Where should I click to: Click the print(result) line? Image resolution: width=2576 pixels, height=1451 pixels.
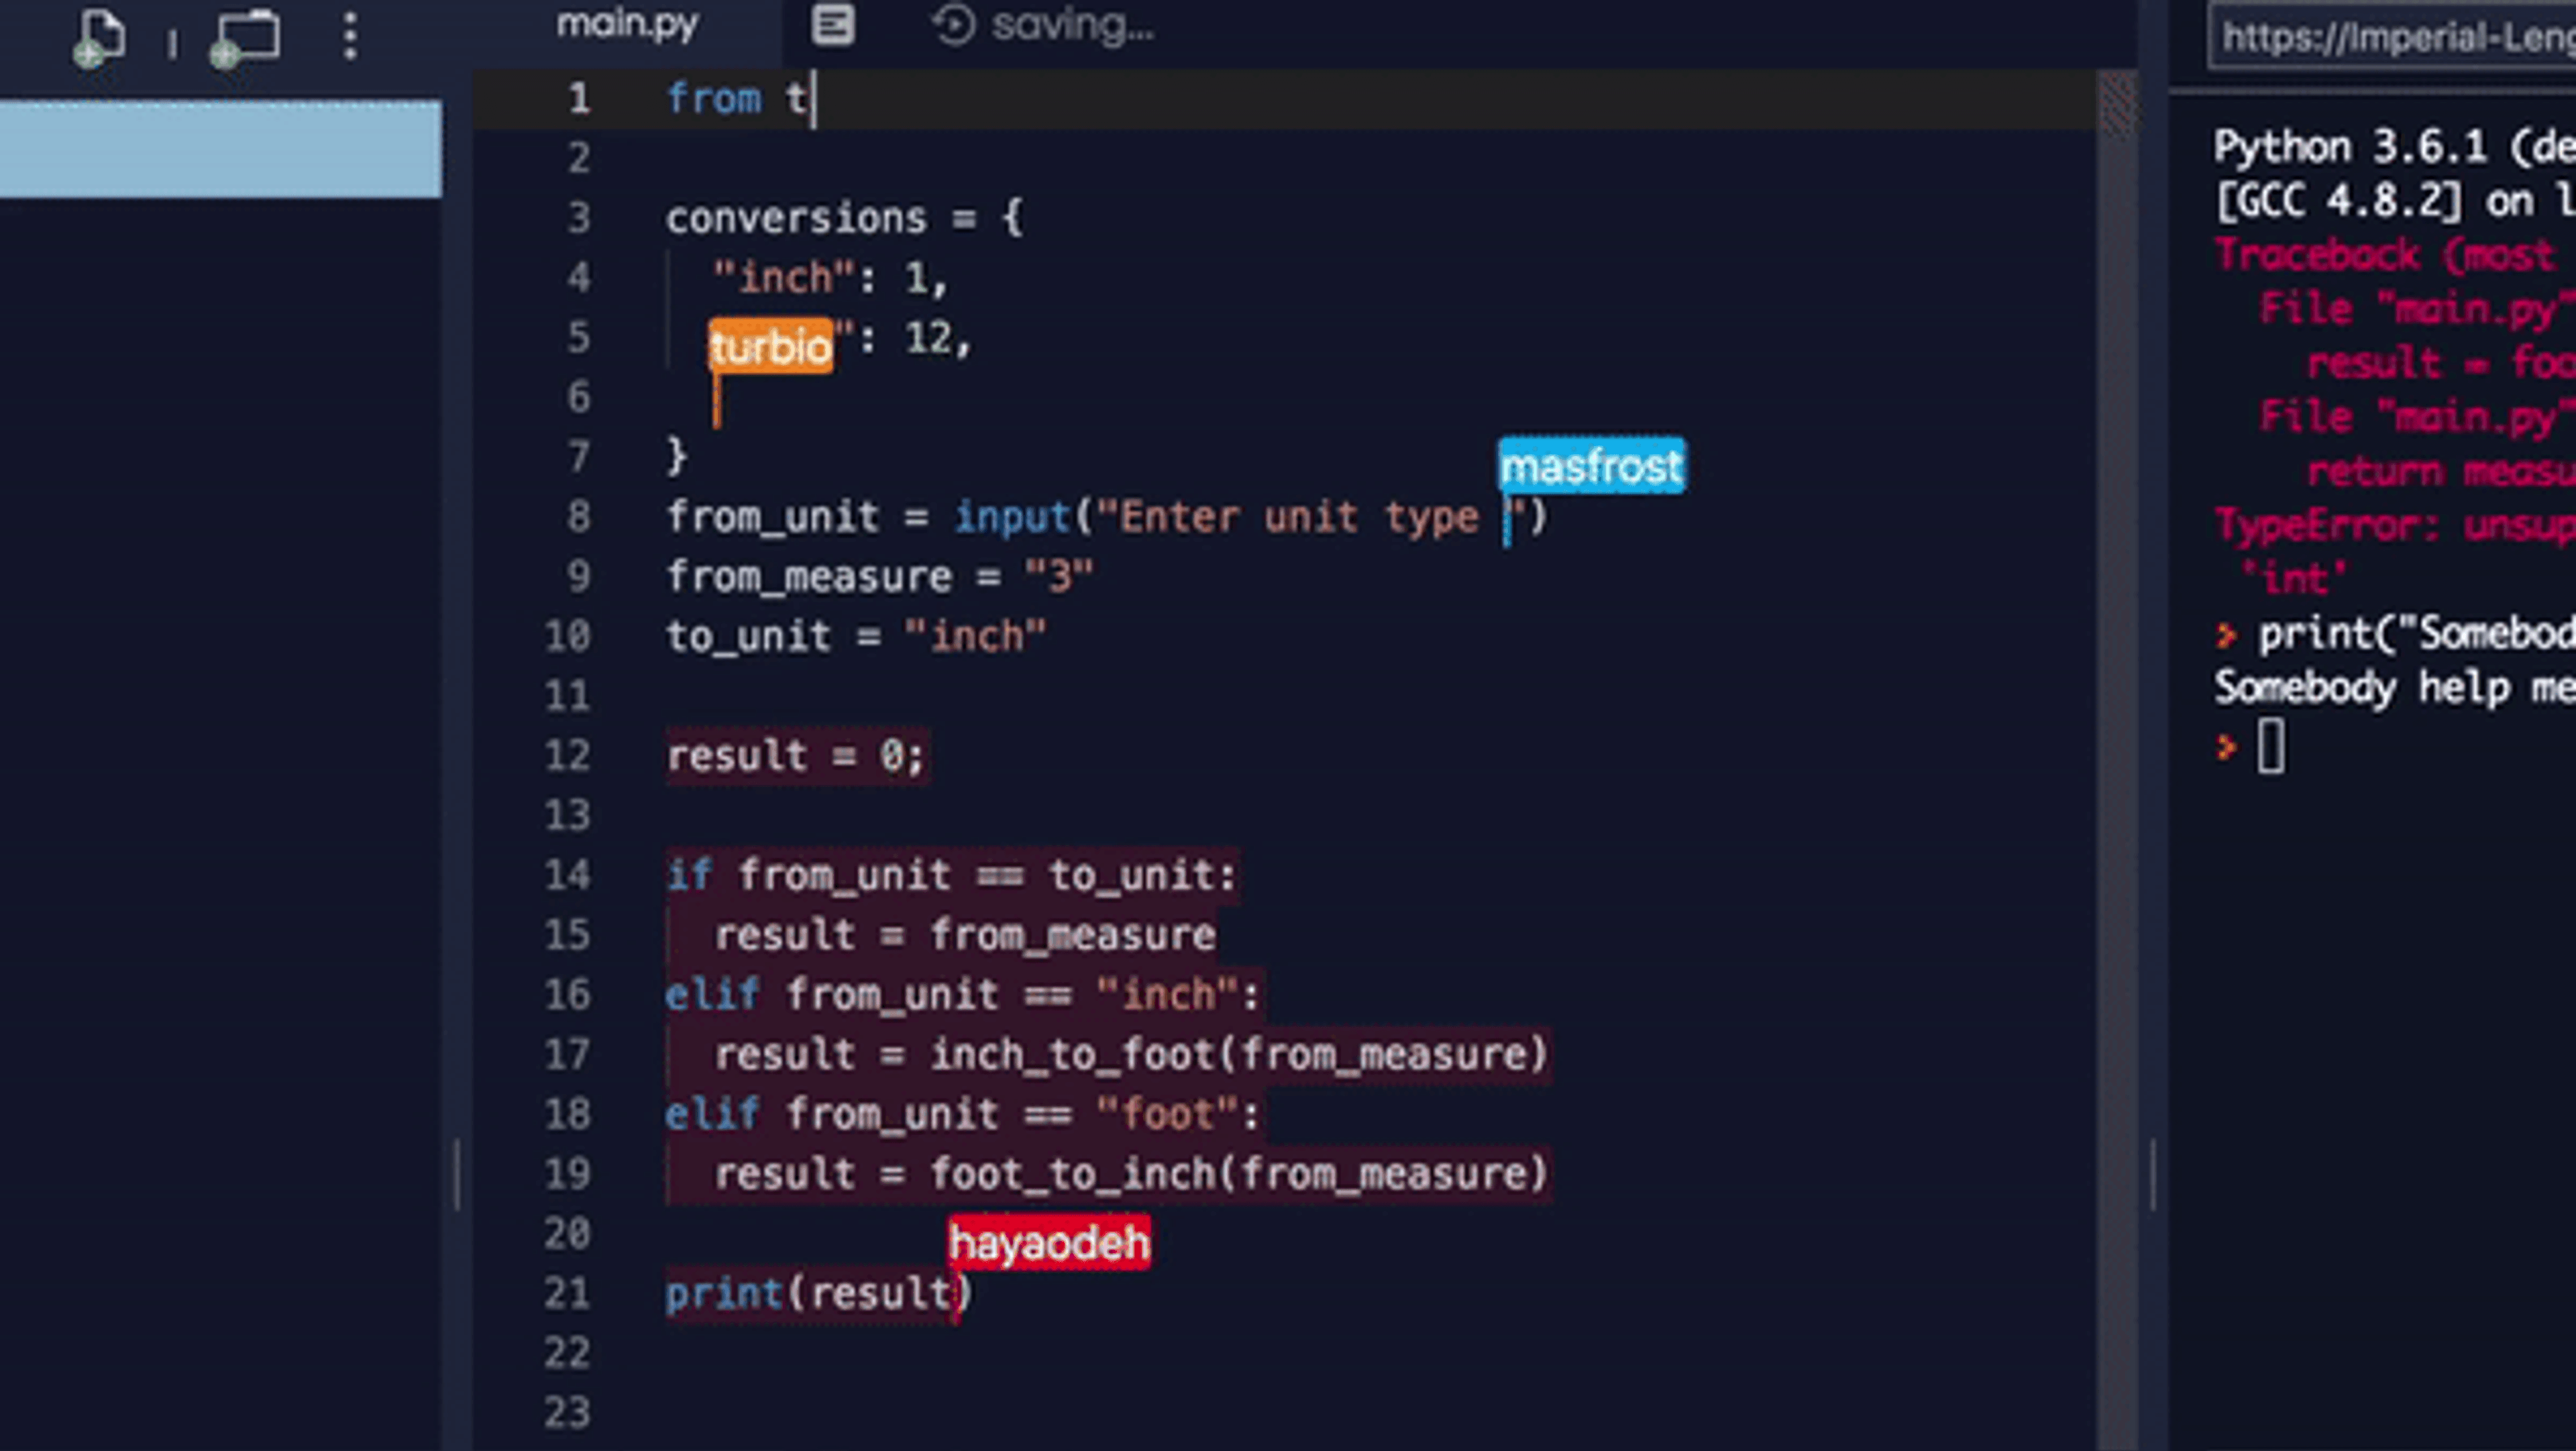(x=817, y=1293)
